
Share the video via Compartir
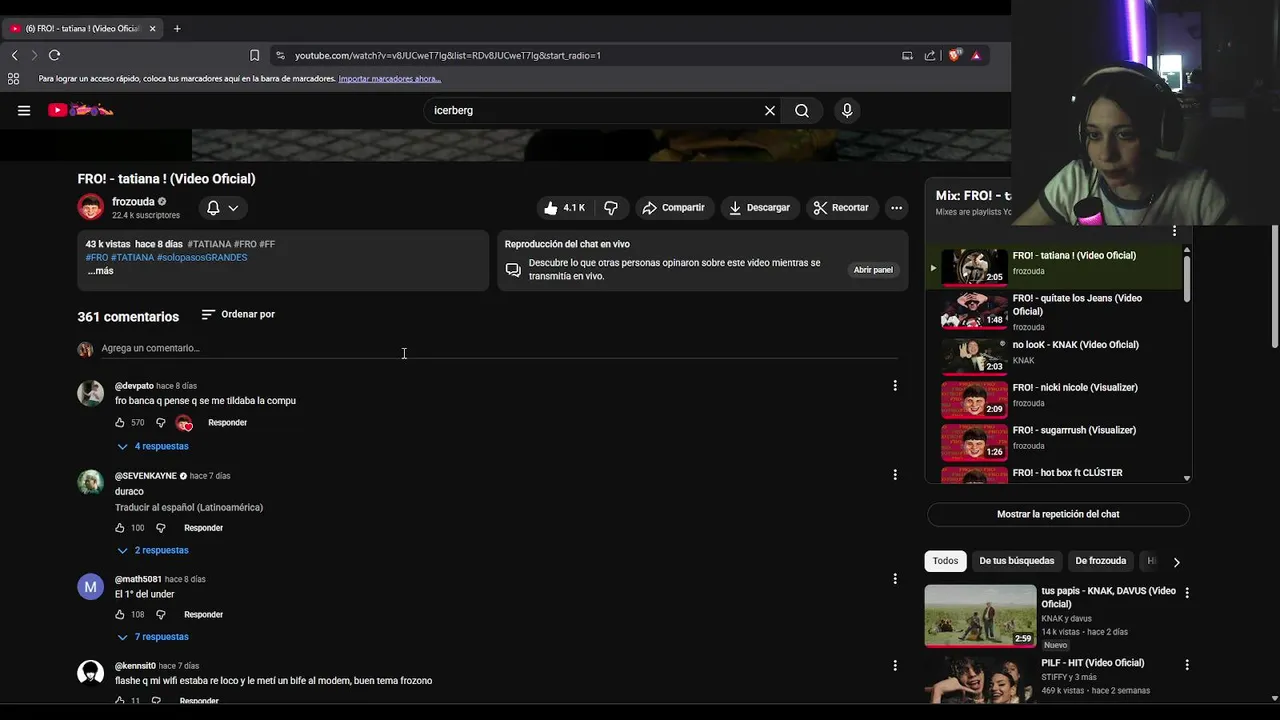(673, 208)
